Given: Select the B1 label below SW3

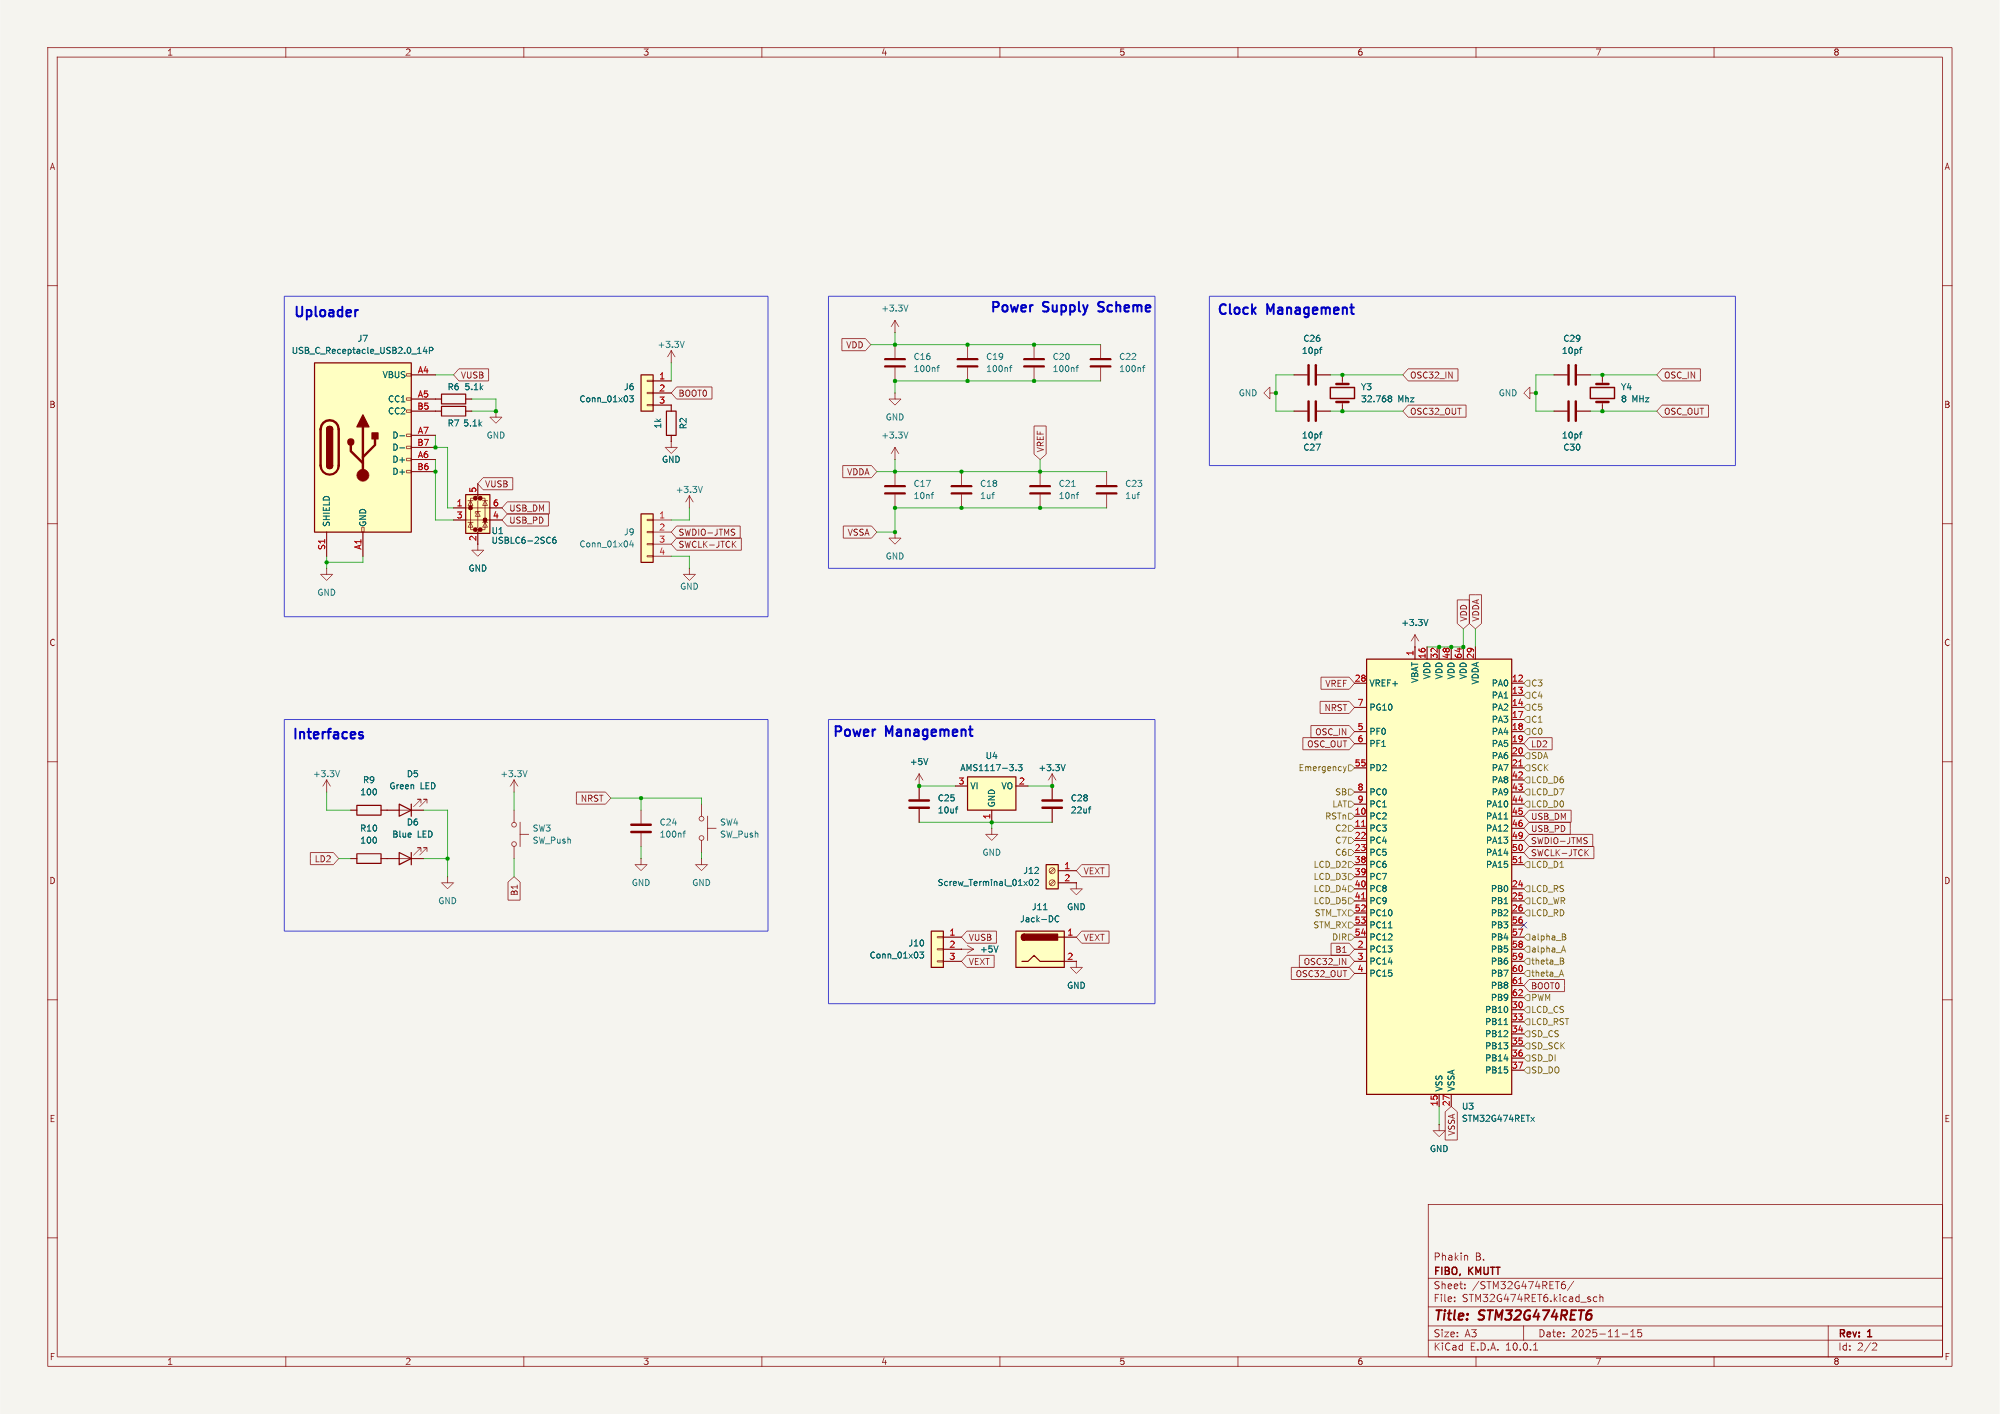Looking at the screenshot, I should (514, 888).
